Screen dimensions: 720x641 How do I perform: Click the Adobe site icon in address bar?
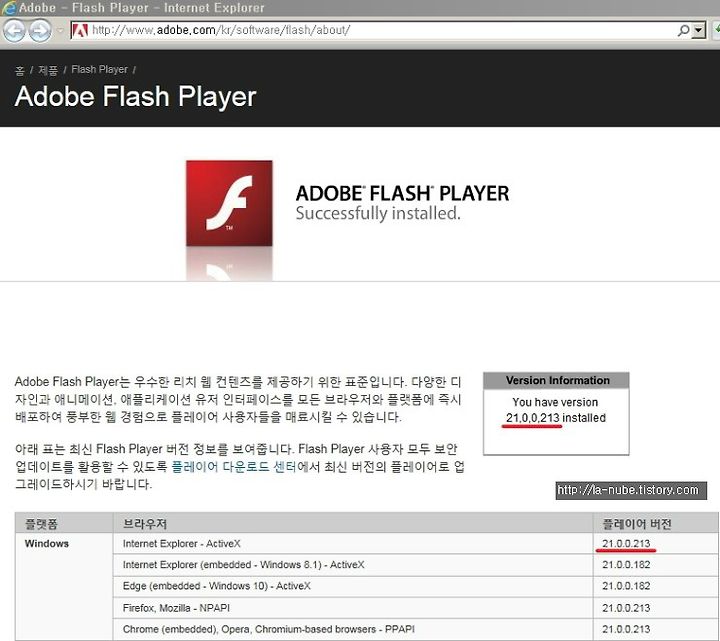tap(80, 30)
